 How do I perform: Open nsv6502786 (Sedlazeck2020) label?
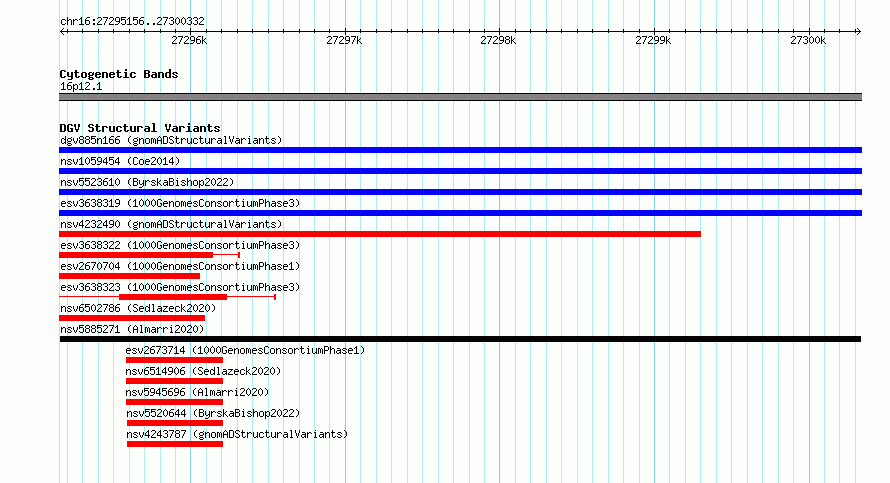138,308
